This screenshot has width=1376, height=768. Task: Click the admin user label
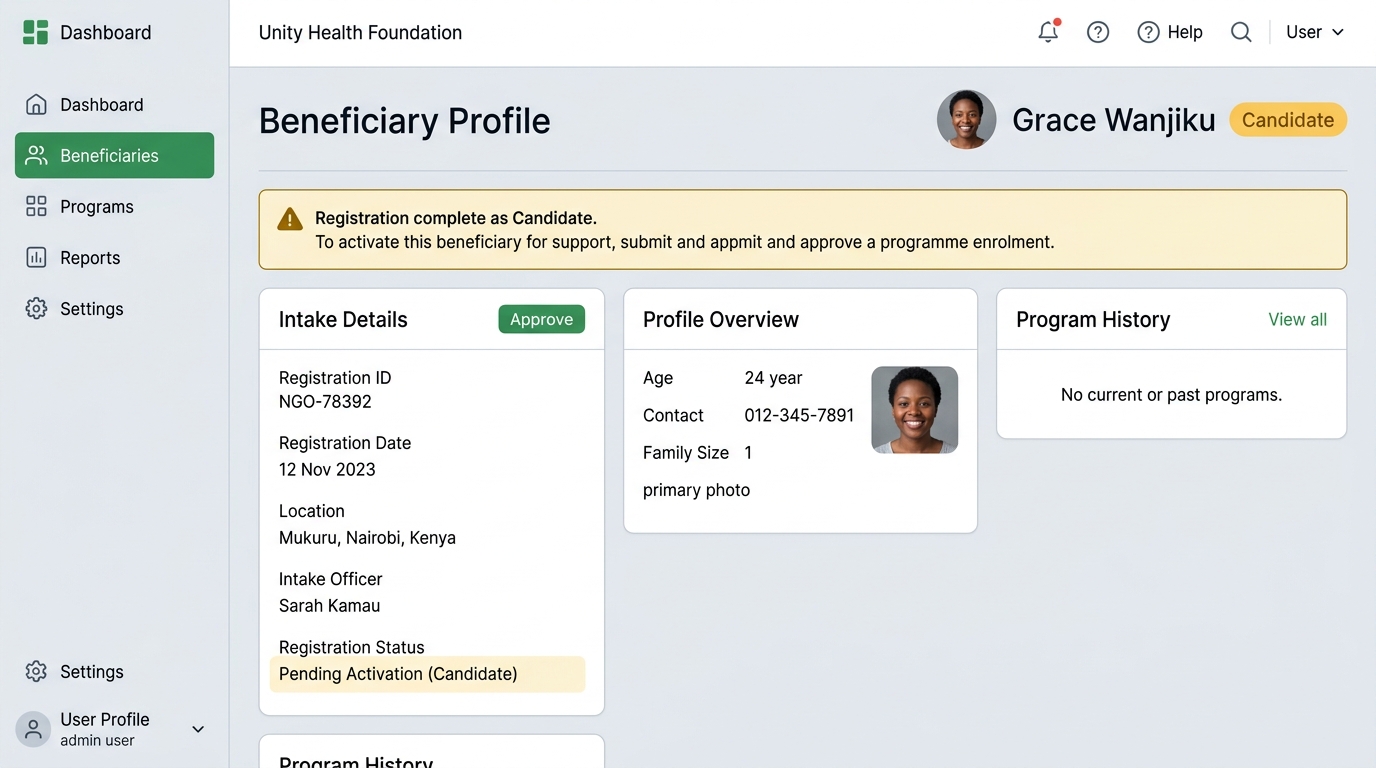pyautogui.click(x=97, y=741)
